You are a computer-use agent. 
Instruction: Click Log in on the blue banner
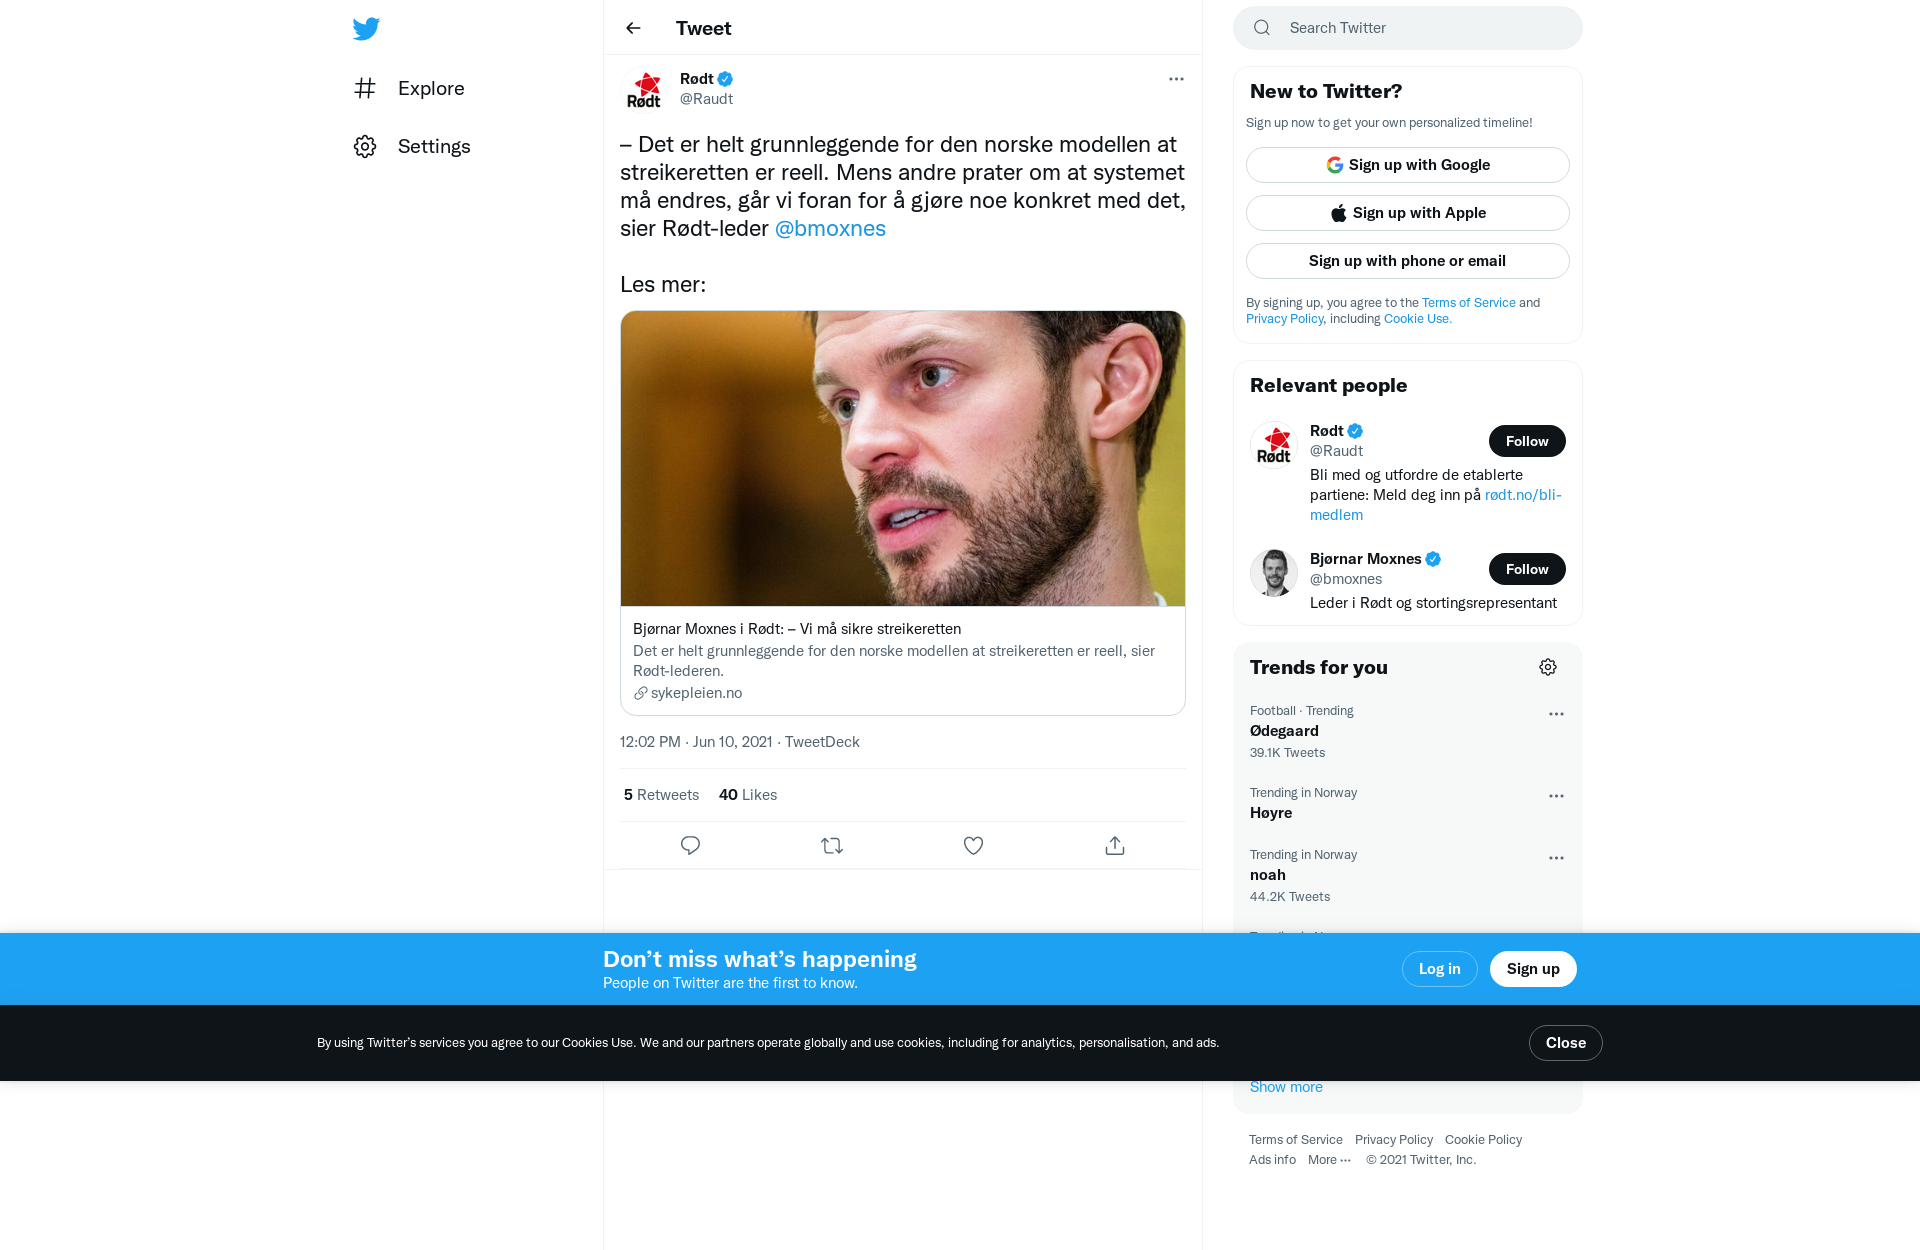[1440, 969]
